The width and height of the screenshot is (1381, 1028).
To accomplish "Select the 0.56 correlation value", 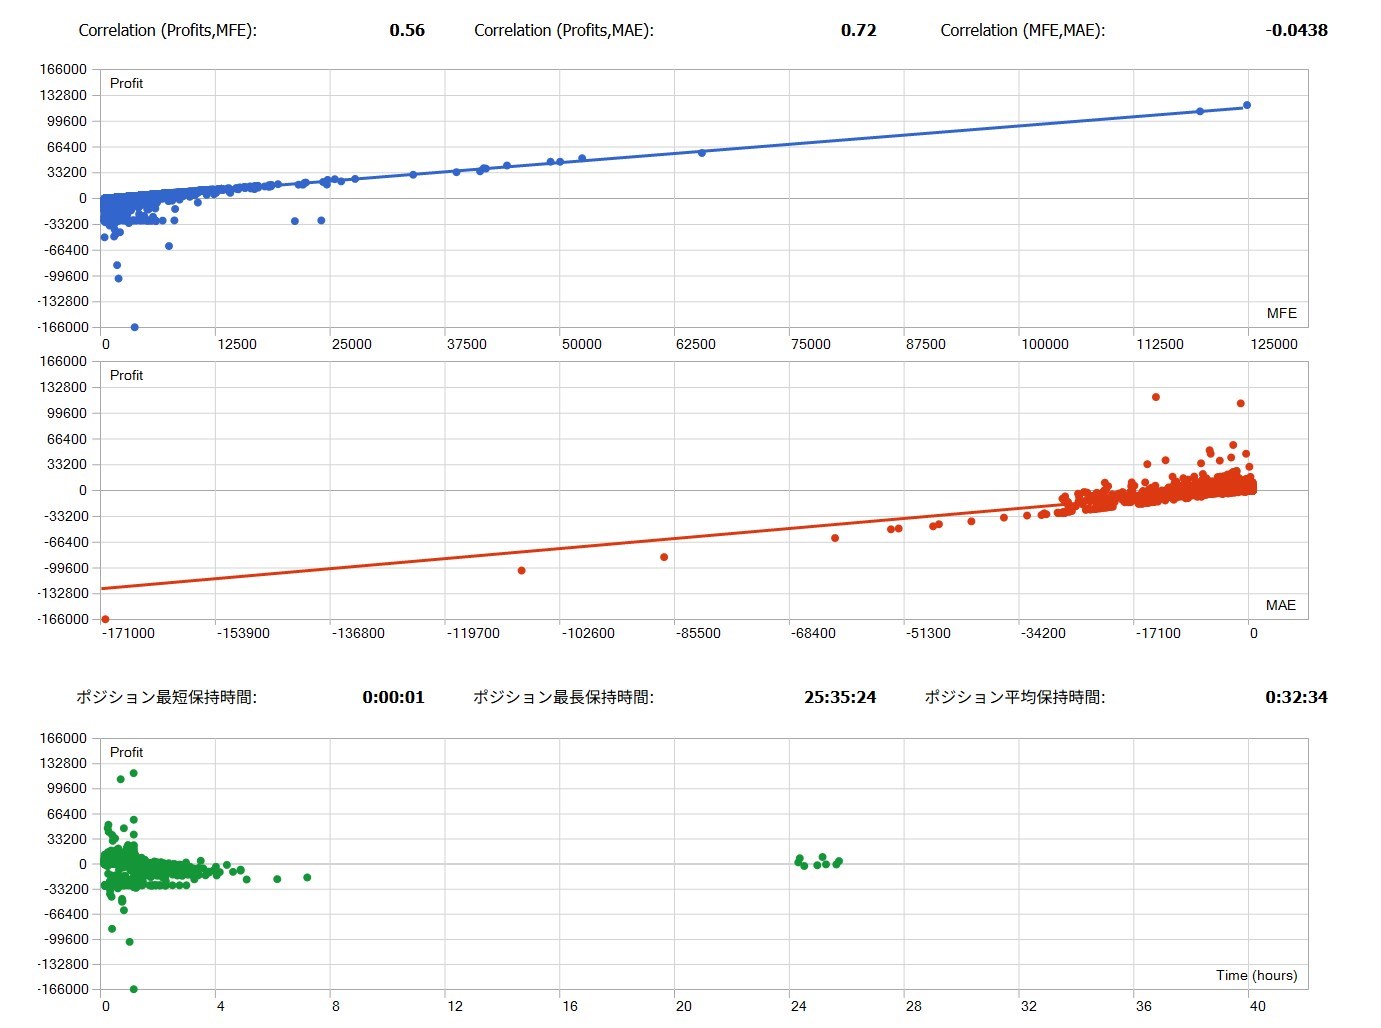I will point(406,30).
